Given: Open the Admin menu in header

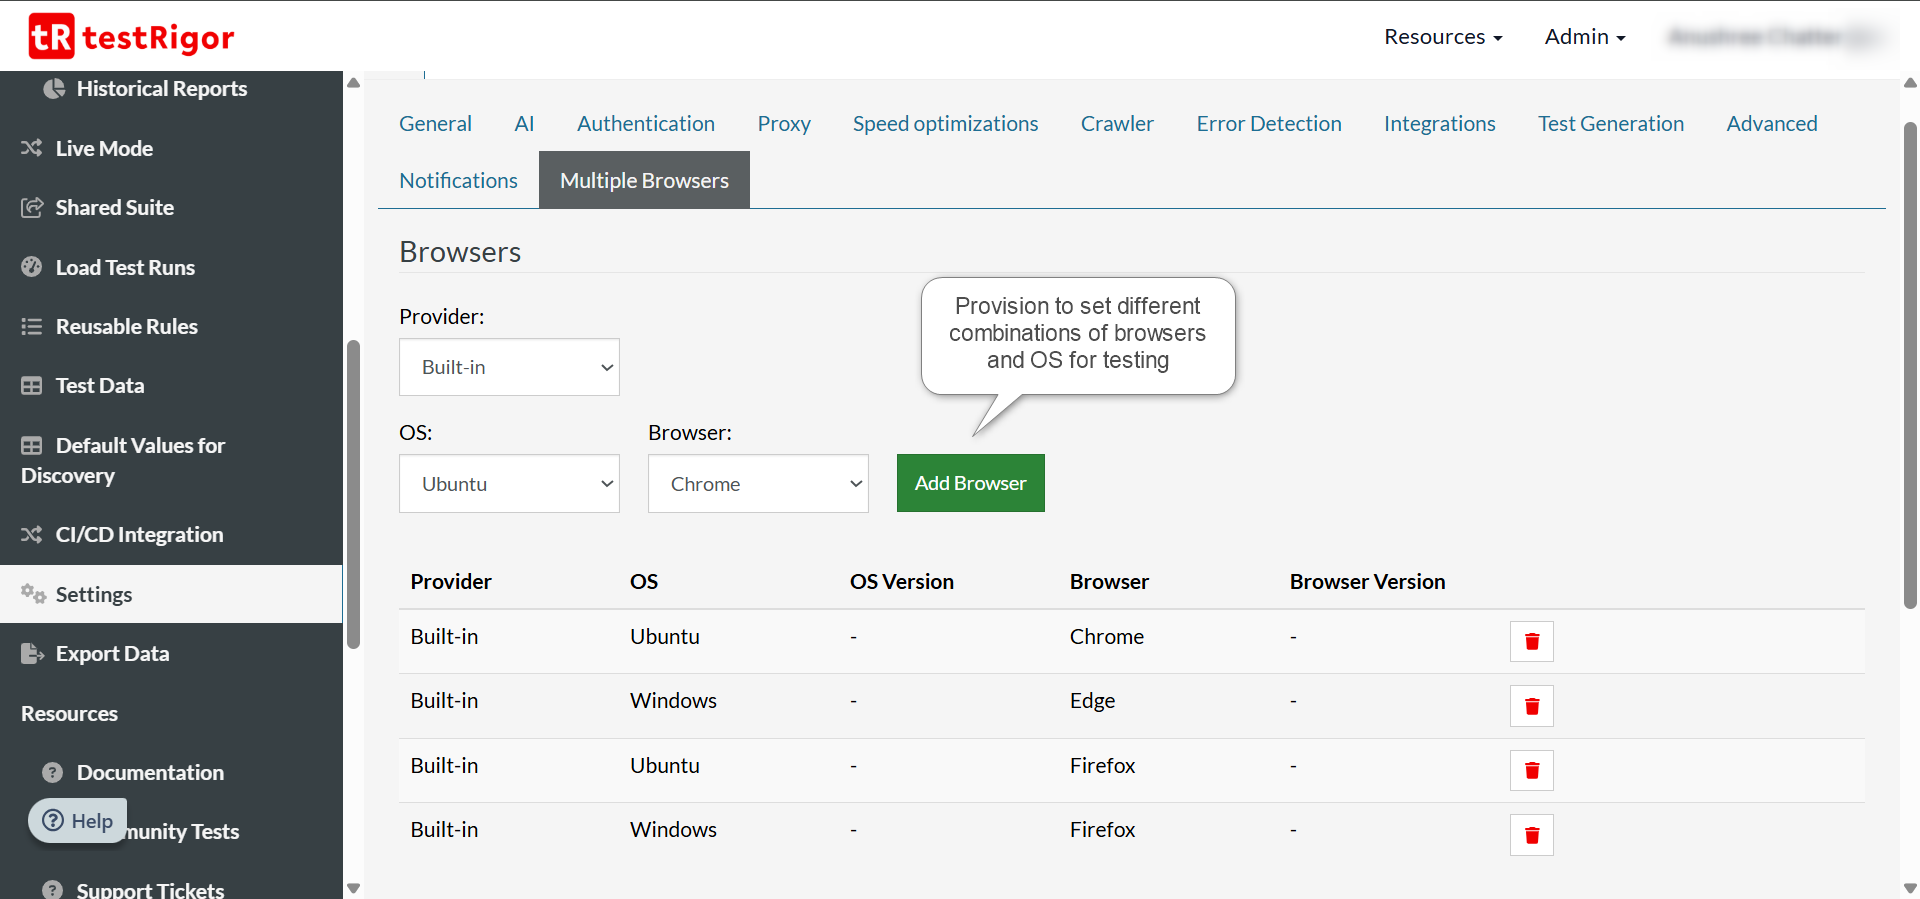Looking at the screenshot, I should click(1584, 37).
